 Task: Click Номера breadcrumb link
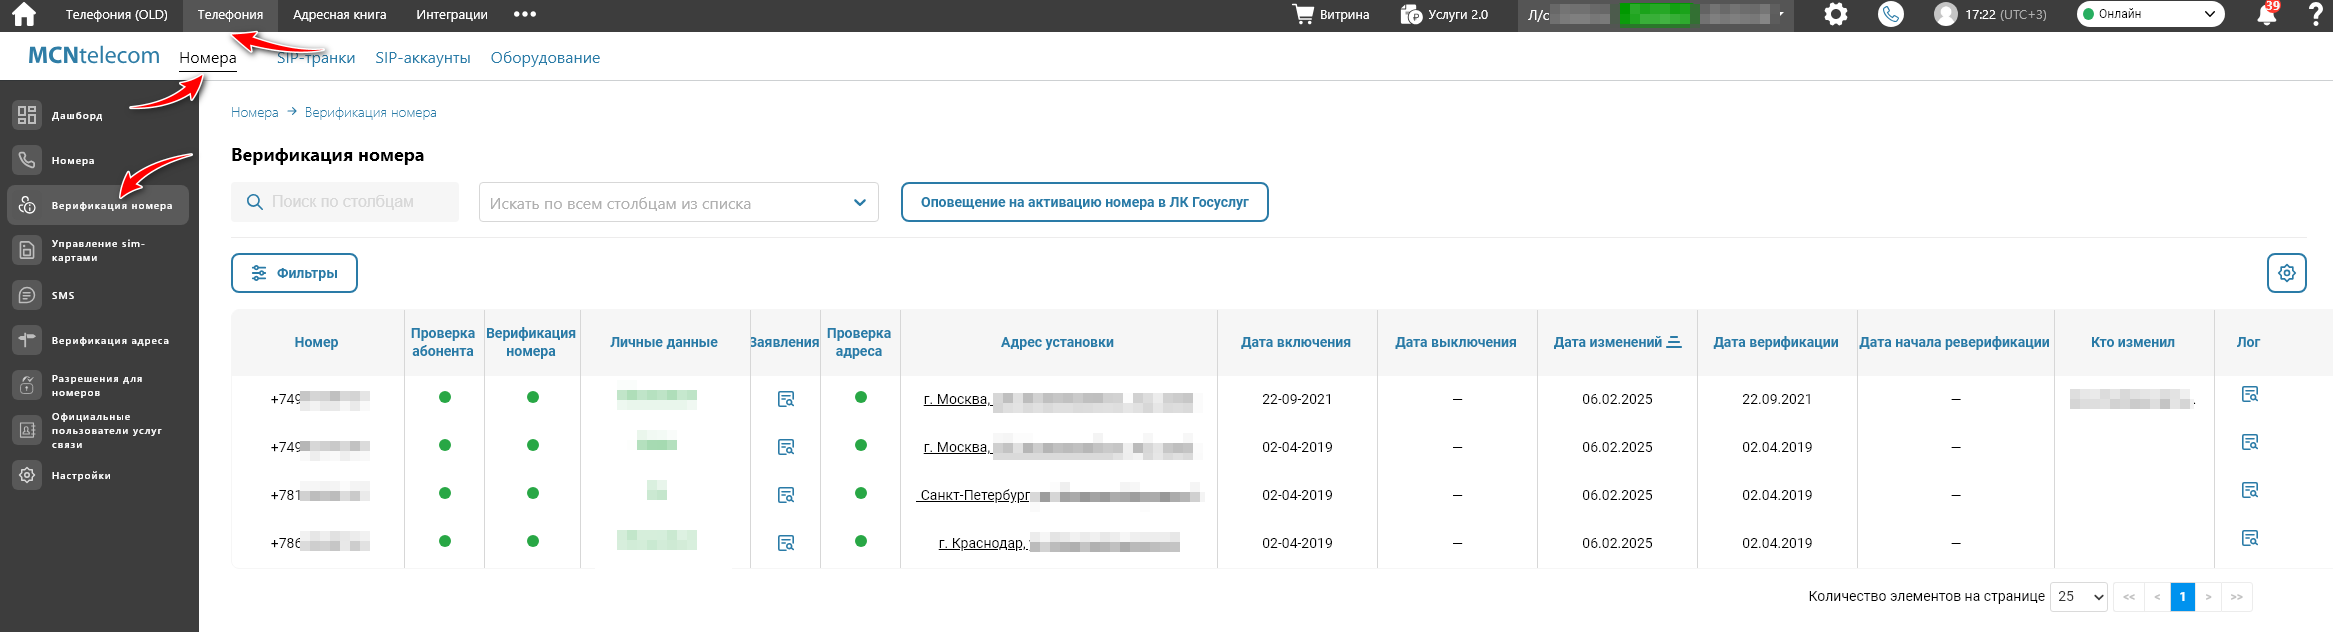click(x=255, y=112)
